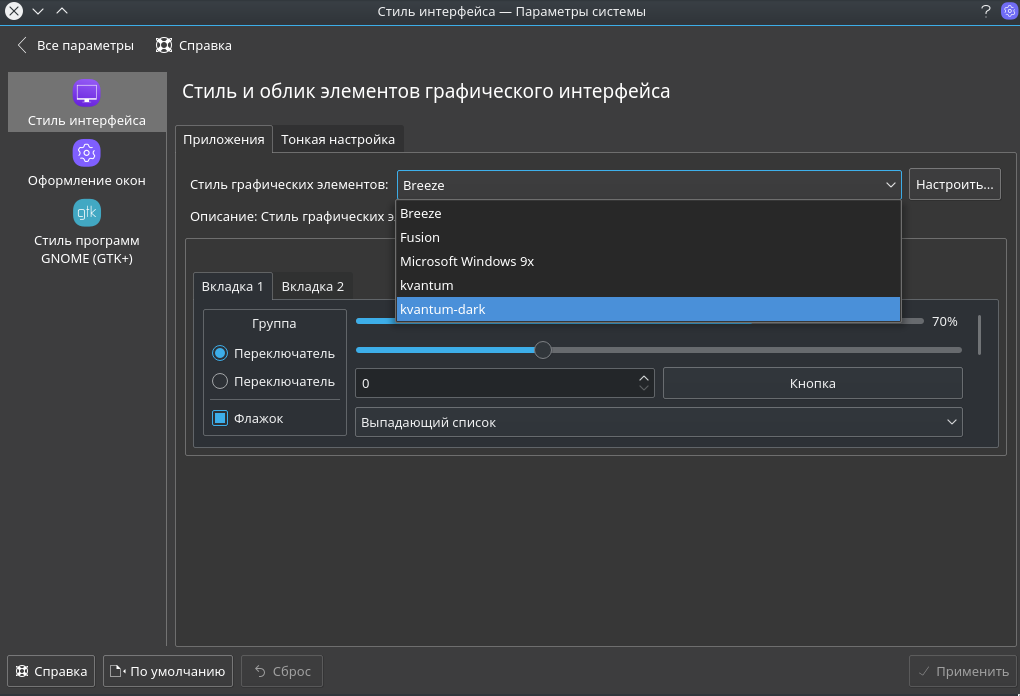The image size is (1020, 696).
Task: Choose kvantum-dark from the style list
Action: click(x=648, y=310)
